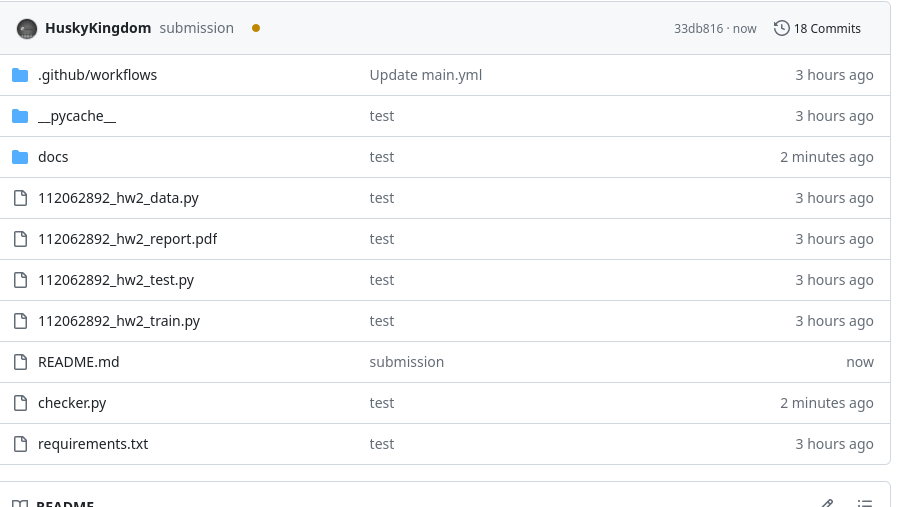Open commit hash 33db816
Screen dimensions: 906x507
point(699,29)
